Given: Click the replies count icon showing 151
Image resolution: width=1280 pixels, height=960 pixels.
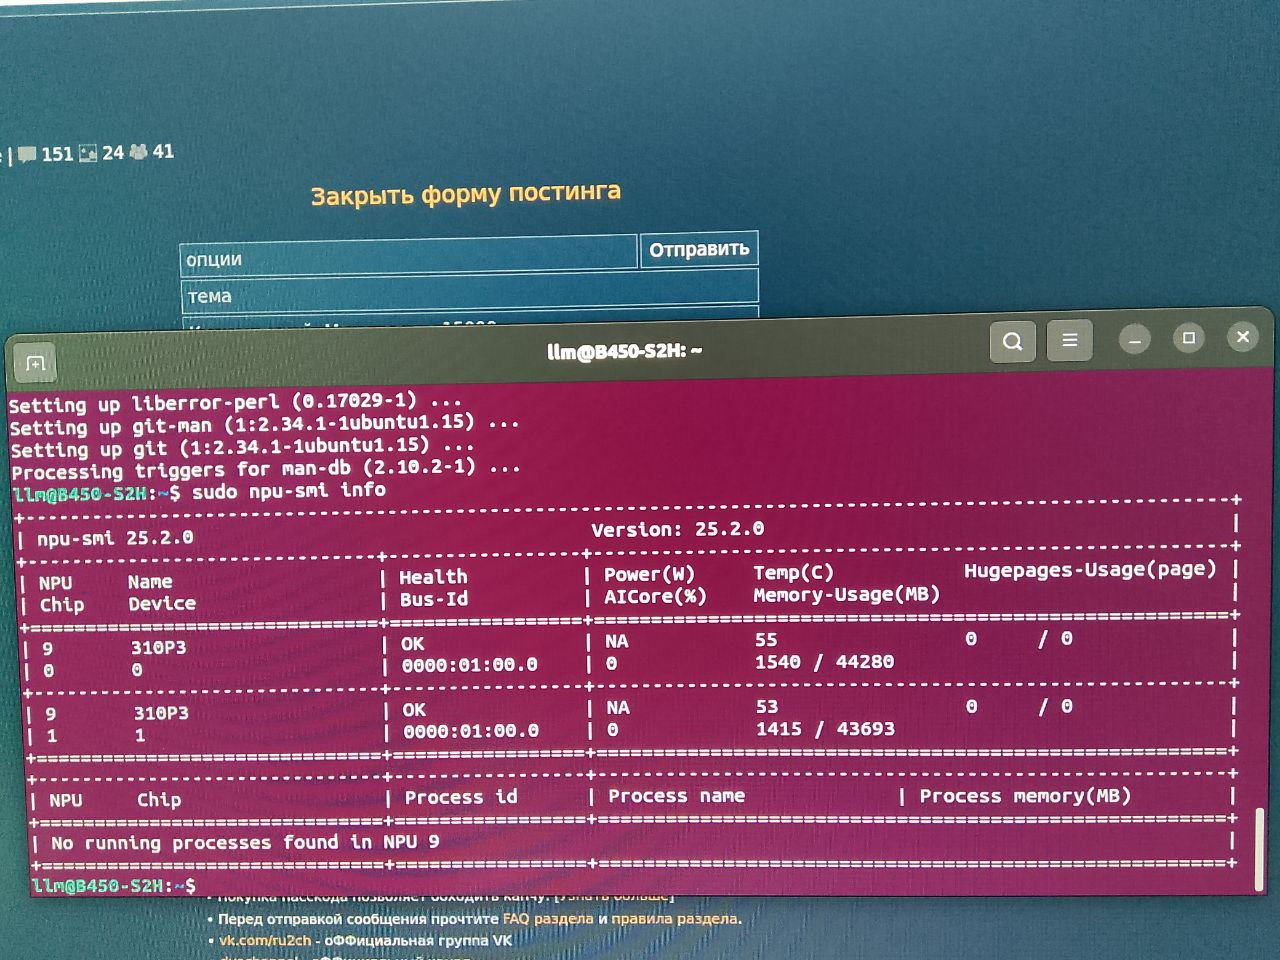Looking at the screenshot, I should pyautogui.click(x=27, y=154).
